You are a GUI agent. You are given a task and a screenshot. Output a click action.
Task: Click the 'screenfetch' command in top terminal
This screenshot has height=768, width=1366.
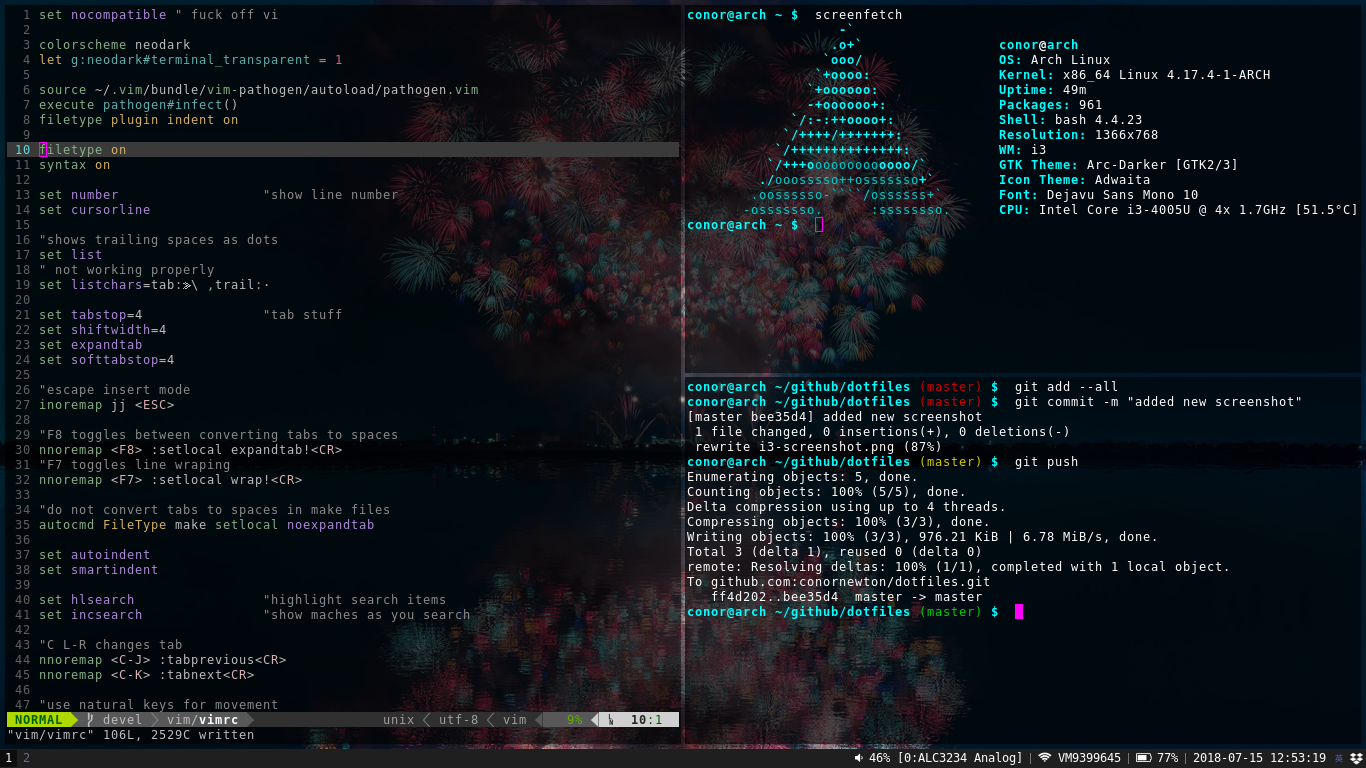859,15
